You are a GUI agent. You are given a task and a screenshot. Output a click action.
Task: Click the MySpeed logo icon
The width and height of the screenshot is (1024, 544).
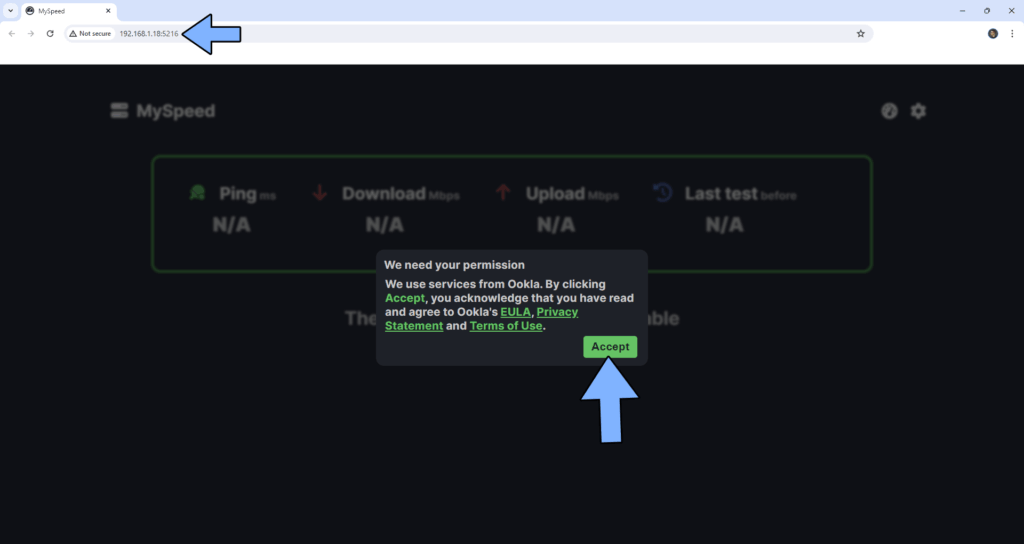coord(120,111)
